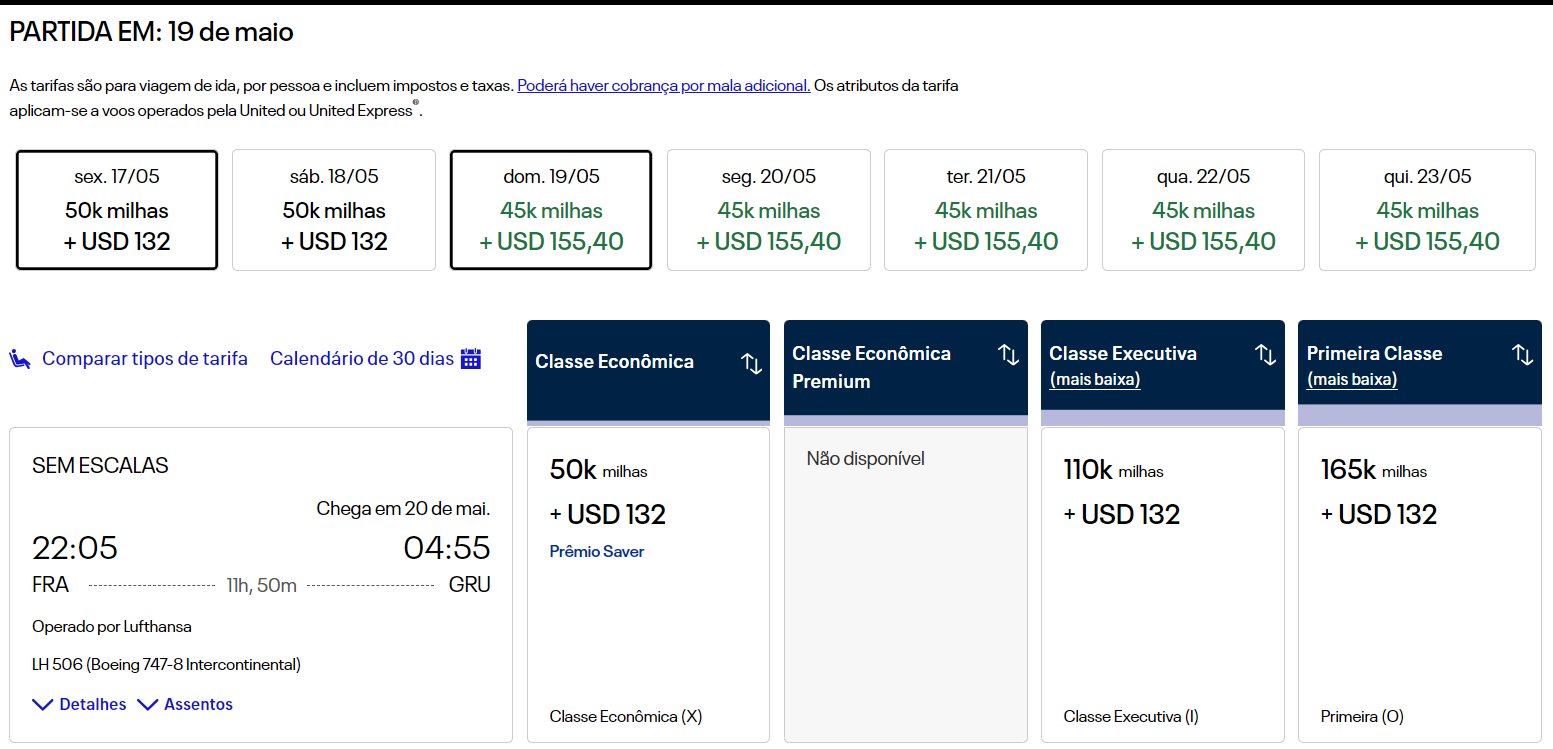Select date qua. 22/05

pos(1203,210)
